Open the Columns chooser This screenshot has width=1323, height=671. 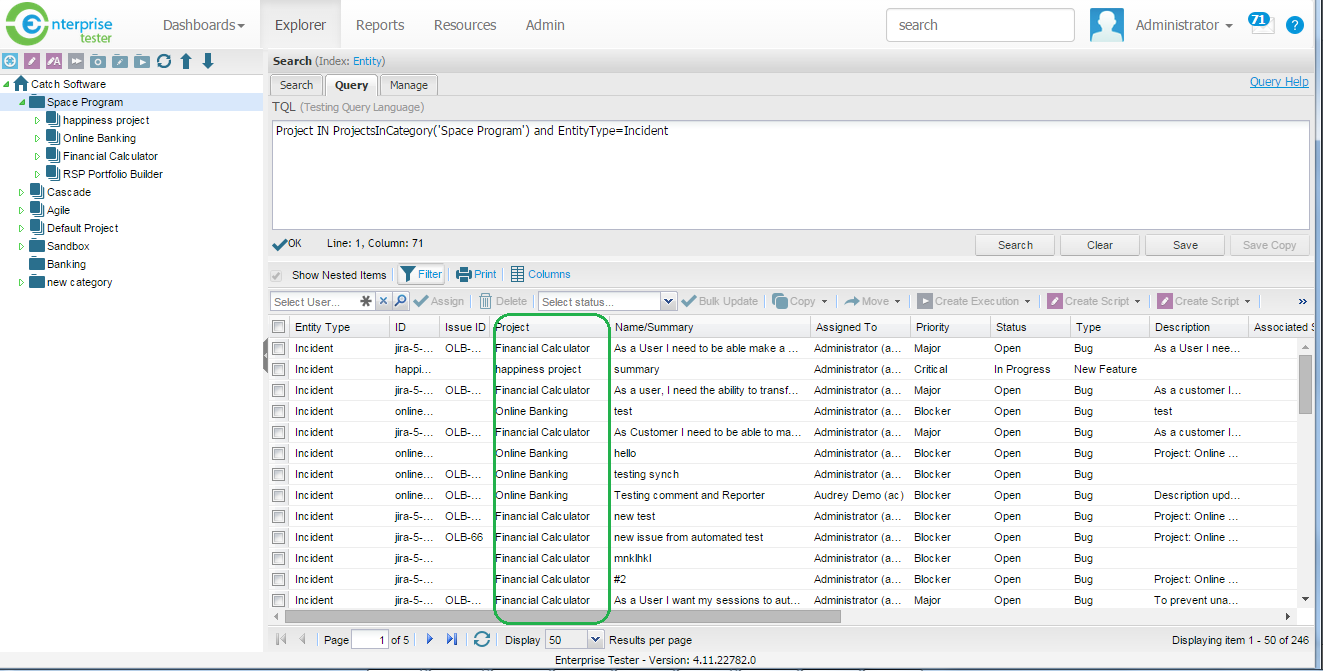540,274
